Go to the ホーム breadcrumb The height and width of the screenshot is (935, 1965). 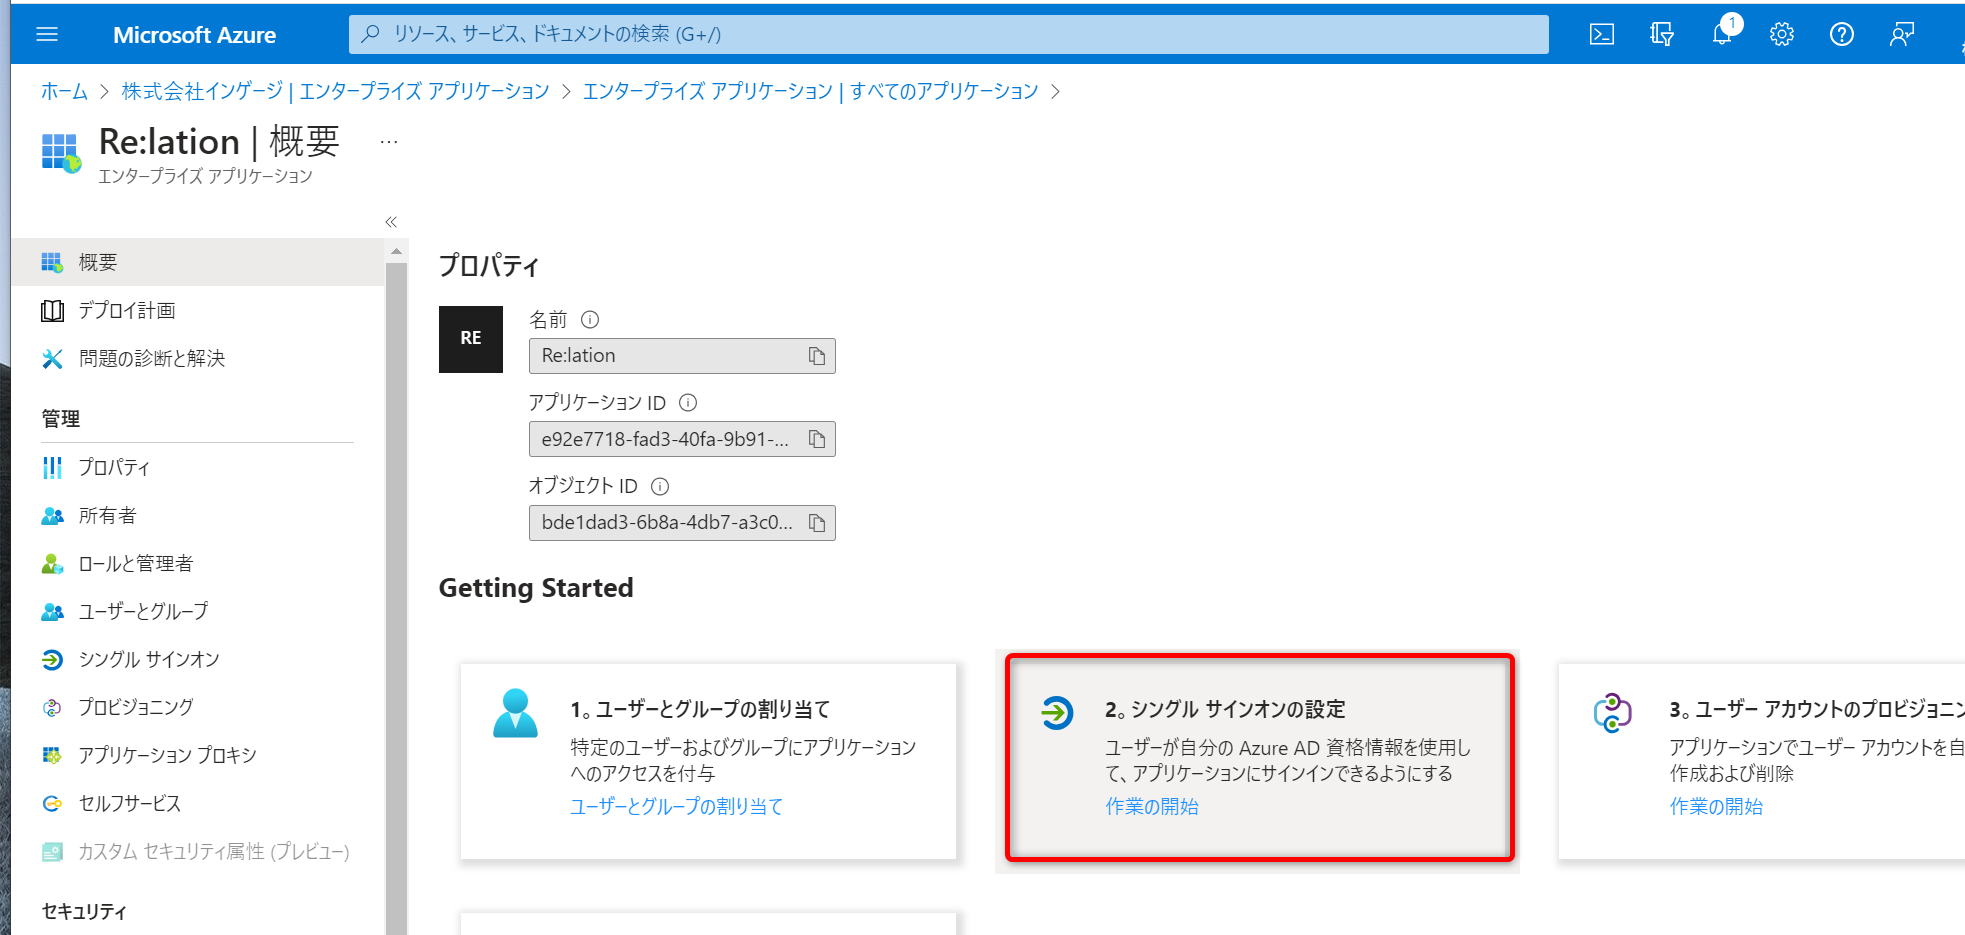(x=64, y=91)
